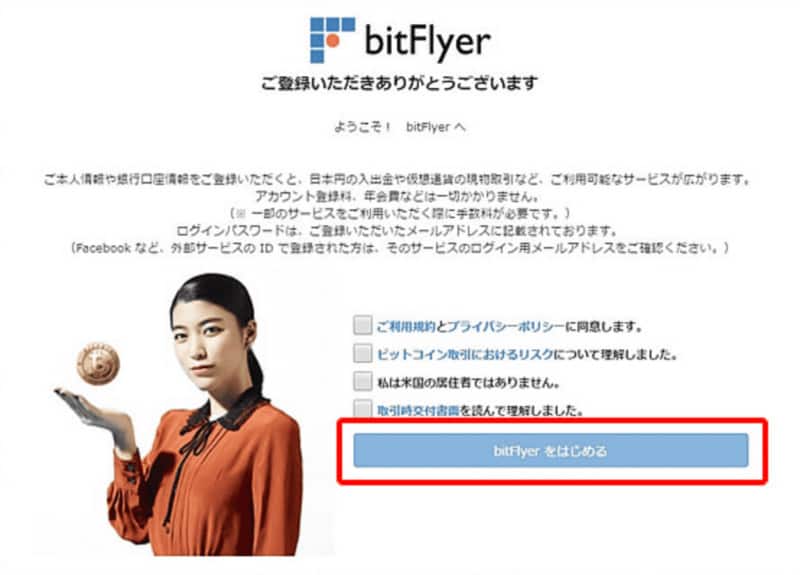Click the floating bronze bitcoin coin
The height and width of the screenshot is (575, 800).
tap(98, 363)
